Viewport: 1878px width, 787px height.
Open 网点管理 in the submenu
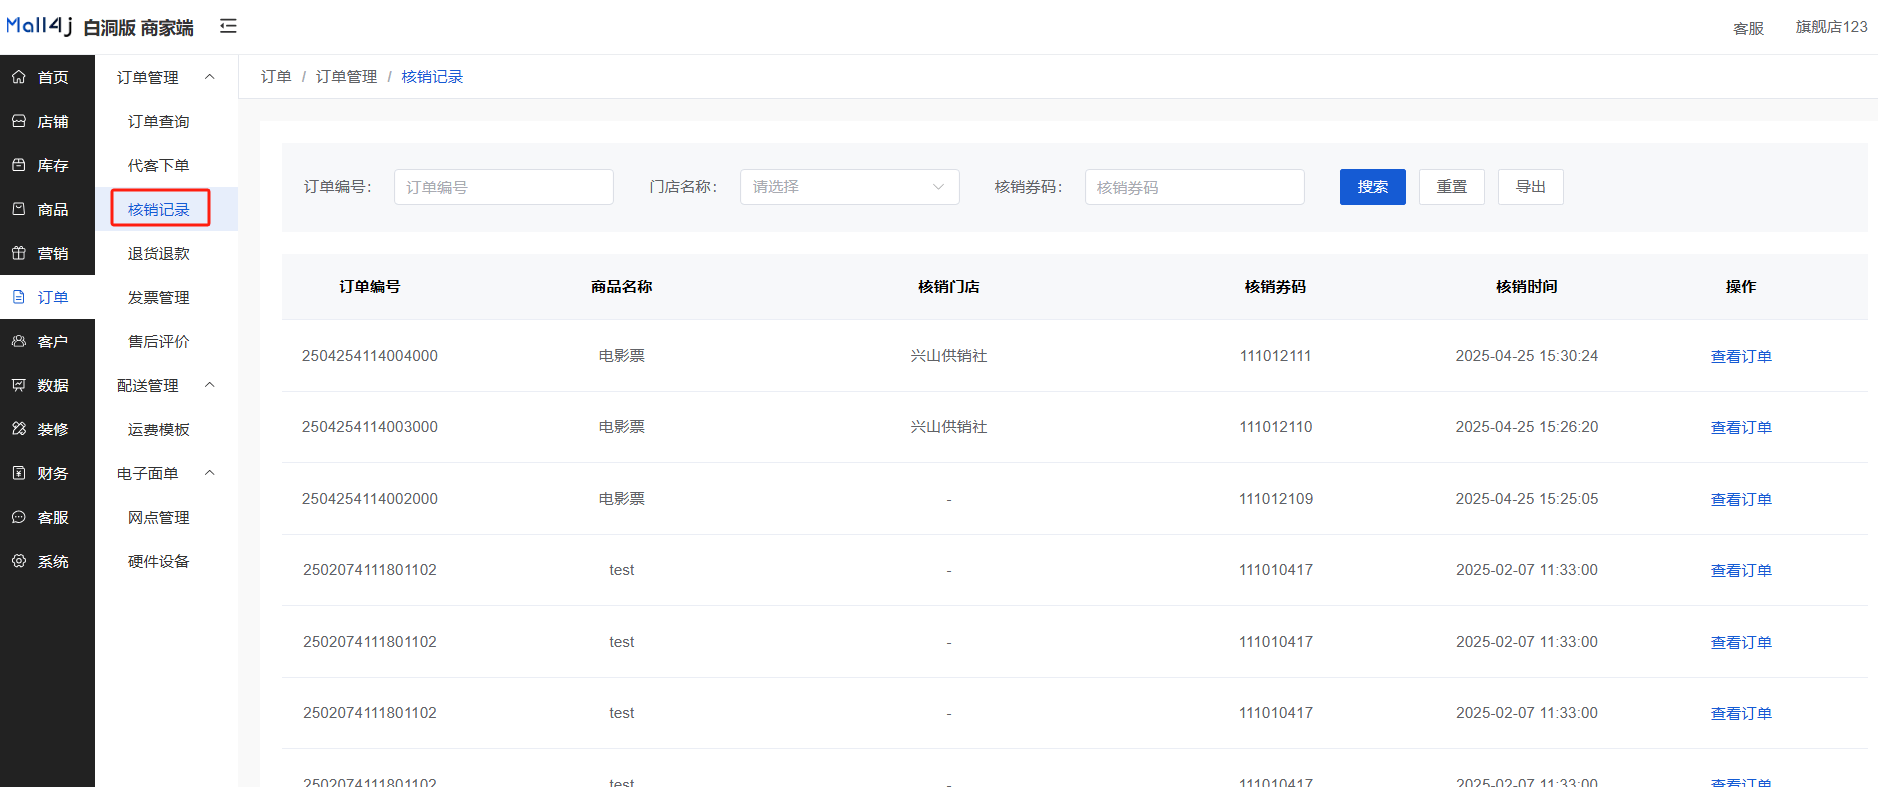(x=158, y=517)
